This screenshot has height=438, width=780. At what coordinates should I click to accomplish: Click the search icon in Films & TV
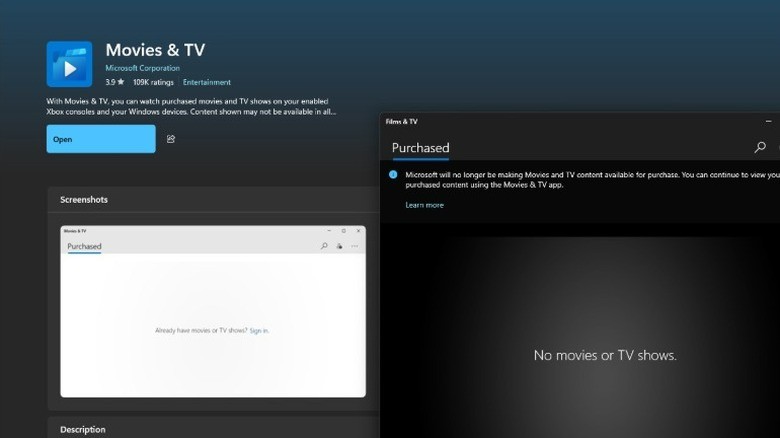click(760, 148)
